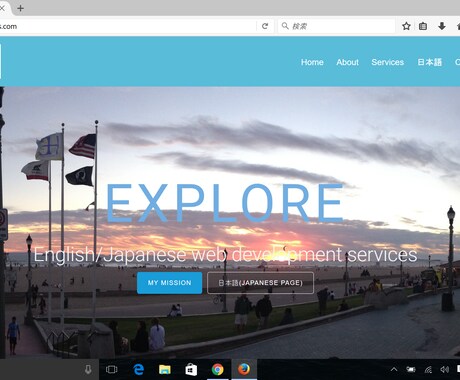Show hidden system tray icons

394,369
